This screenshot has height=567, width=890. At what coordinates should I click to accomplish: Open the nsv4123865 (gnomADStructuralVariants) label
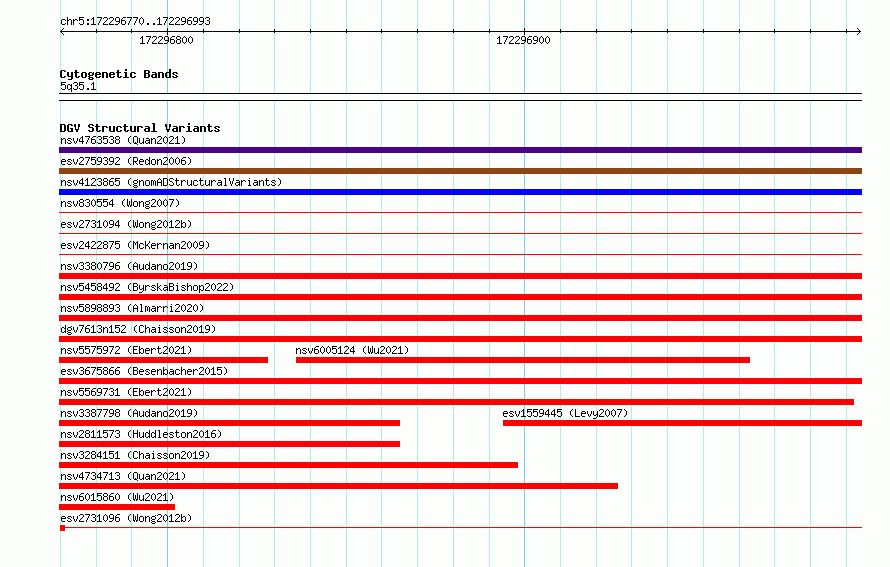coord(171,182)
